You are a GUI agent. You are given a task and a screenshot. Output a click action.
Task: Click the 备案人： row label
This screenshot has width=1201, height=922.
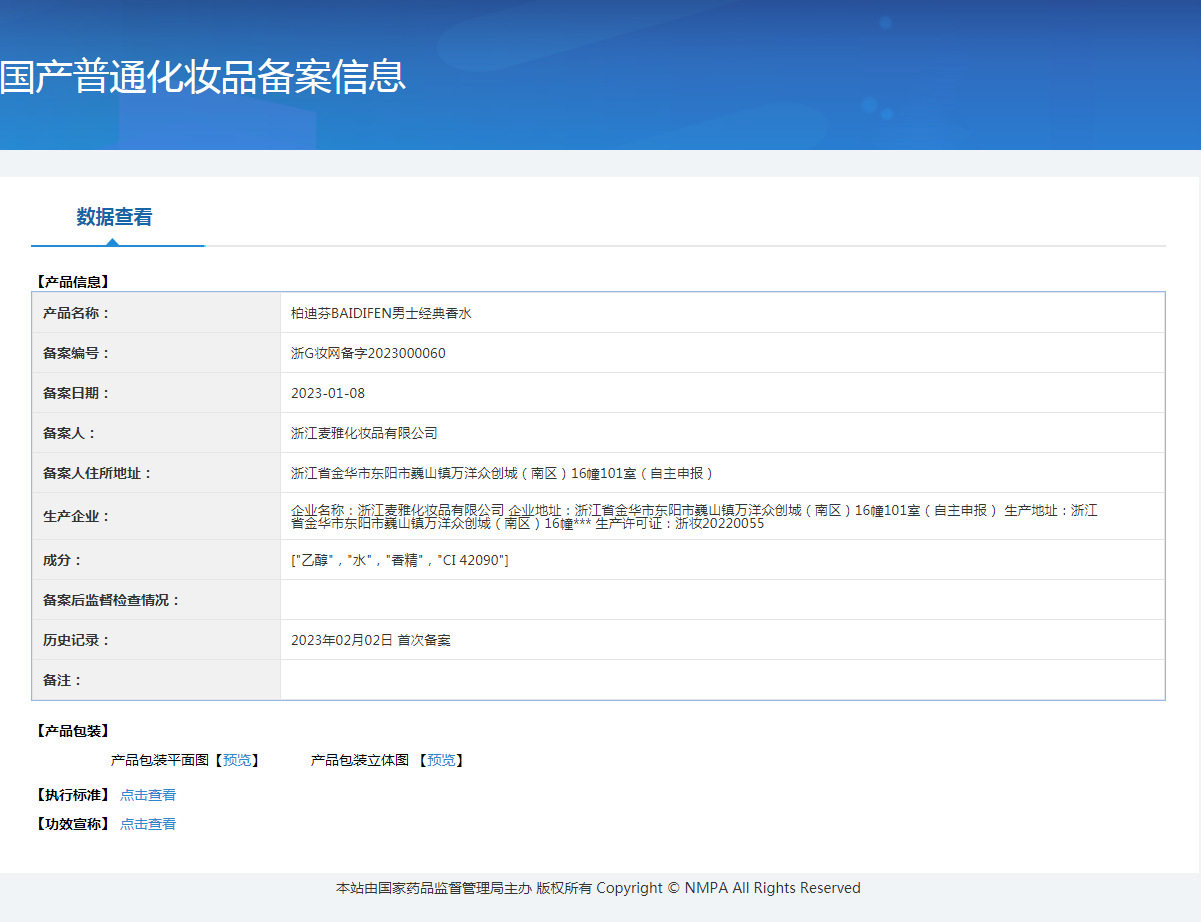pos(69,433)
